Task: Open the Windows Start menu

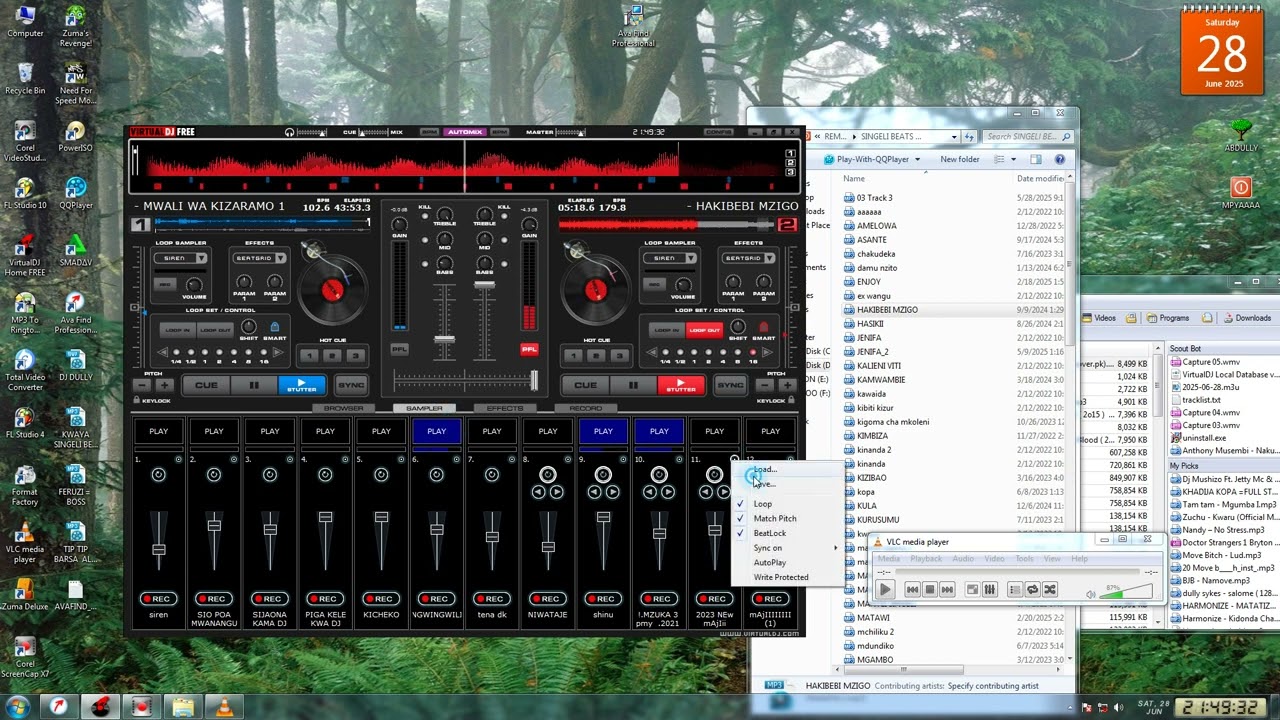Action: tap(18, 706)
